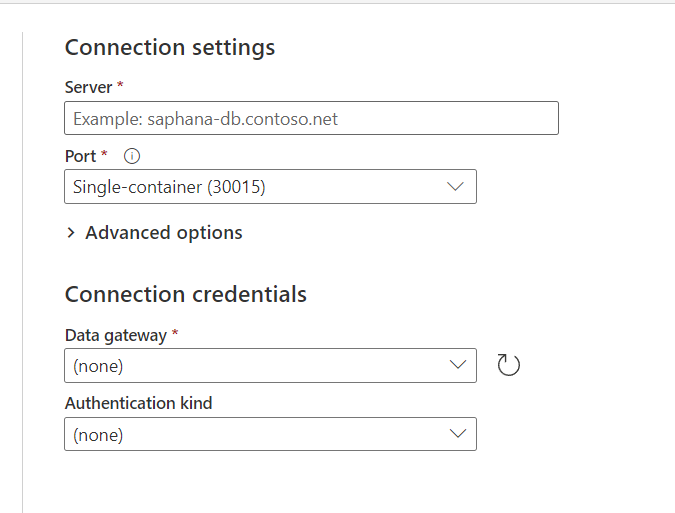Click the chevron in Authentication kind box
The width and height of the screenshot is (675, 513).
point(458,434)
